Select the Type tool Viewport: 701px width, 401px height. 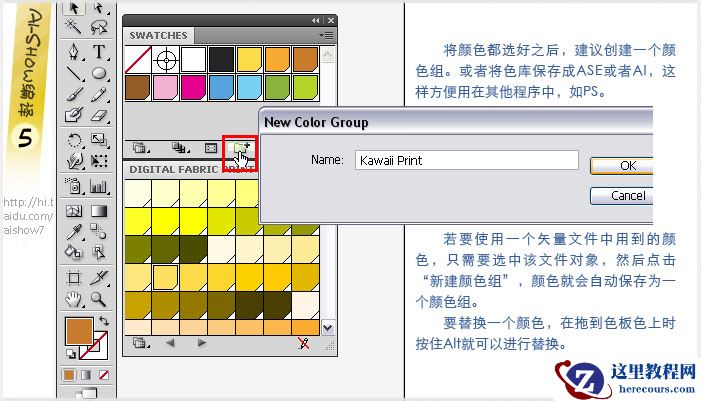(99, 52)
